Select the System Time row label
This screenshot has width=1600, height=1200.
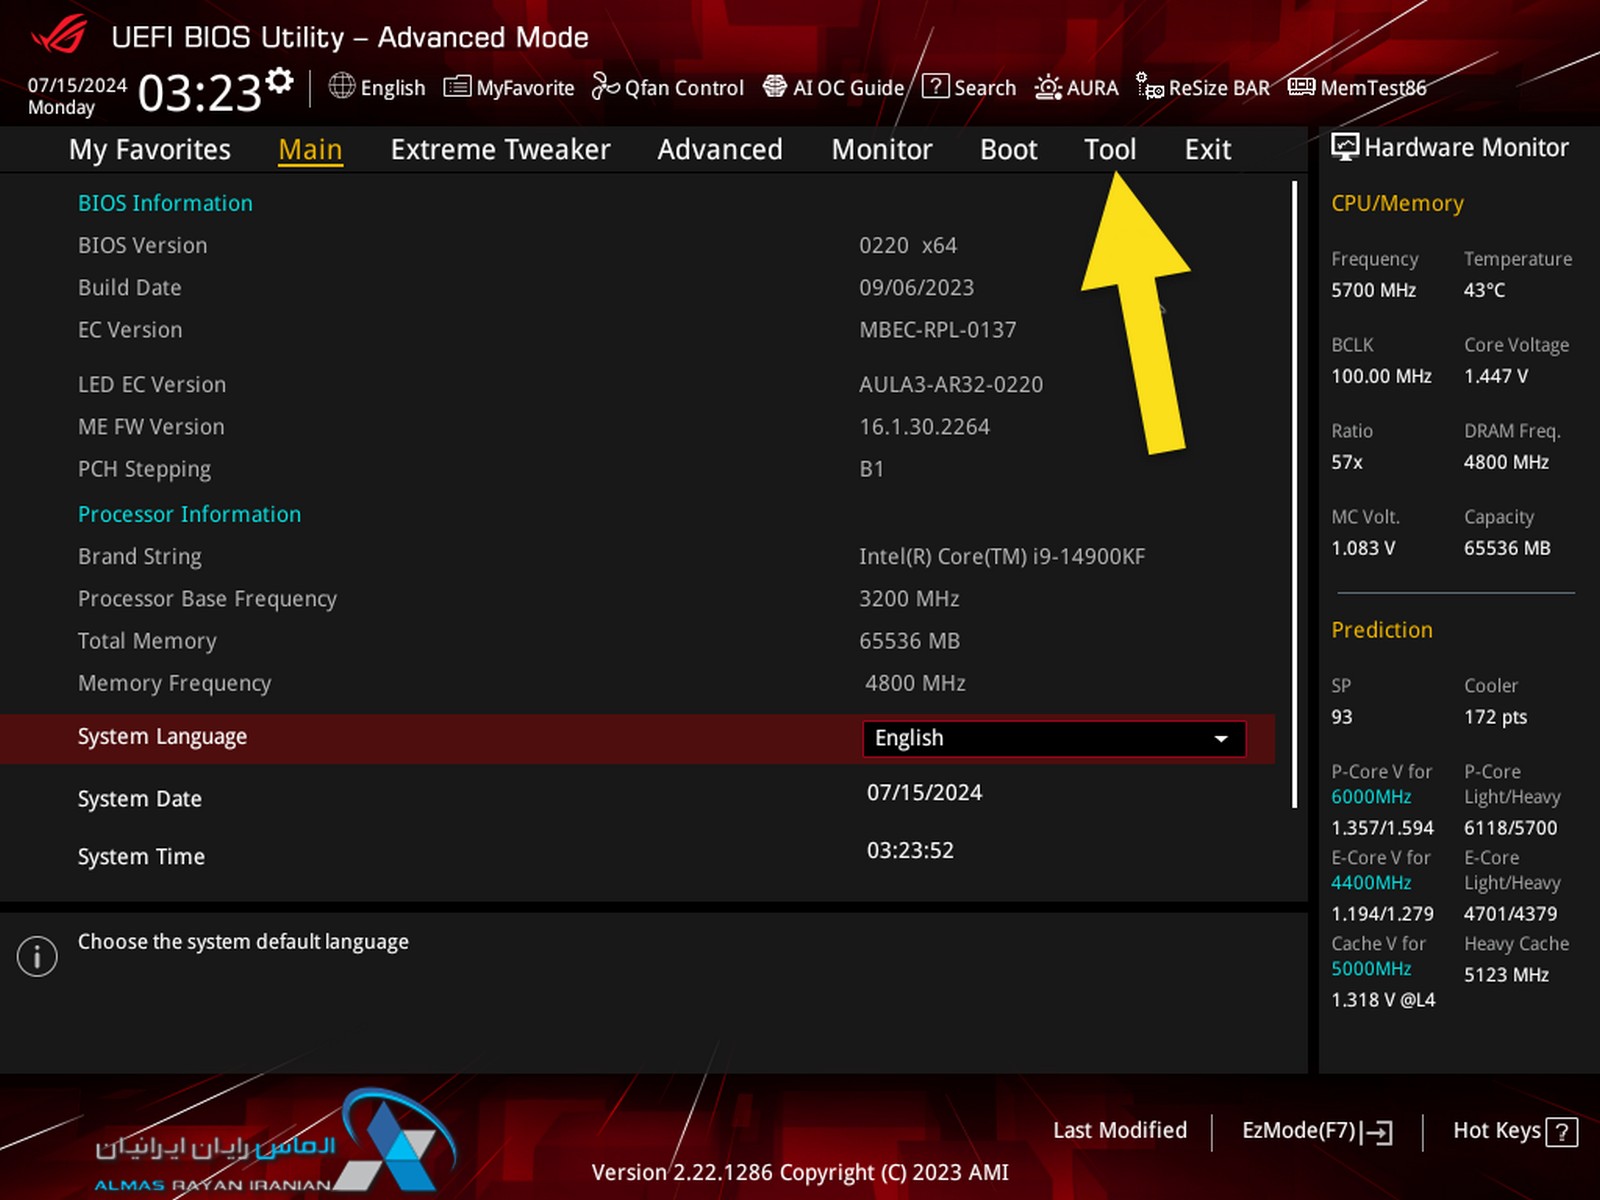pyautogui.click(x=141, y=857)
